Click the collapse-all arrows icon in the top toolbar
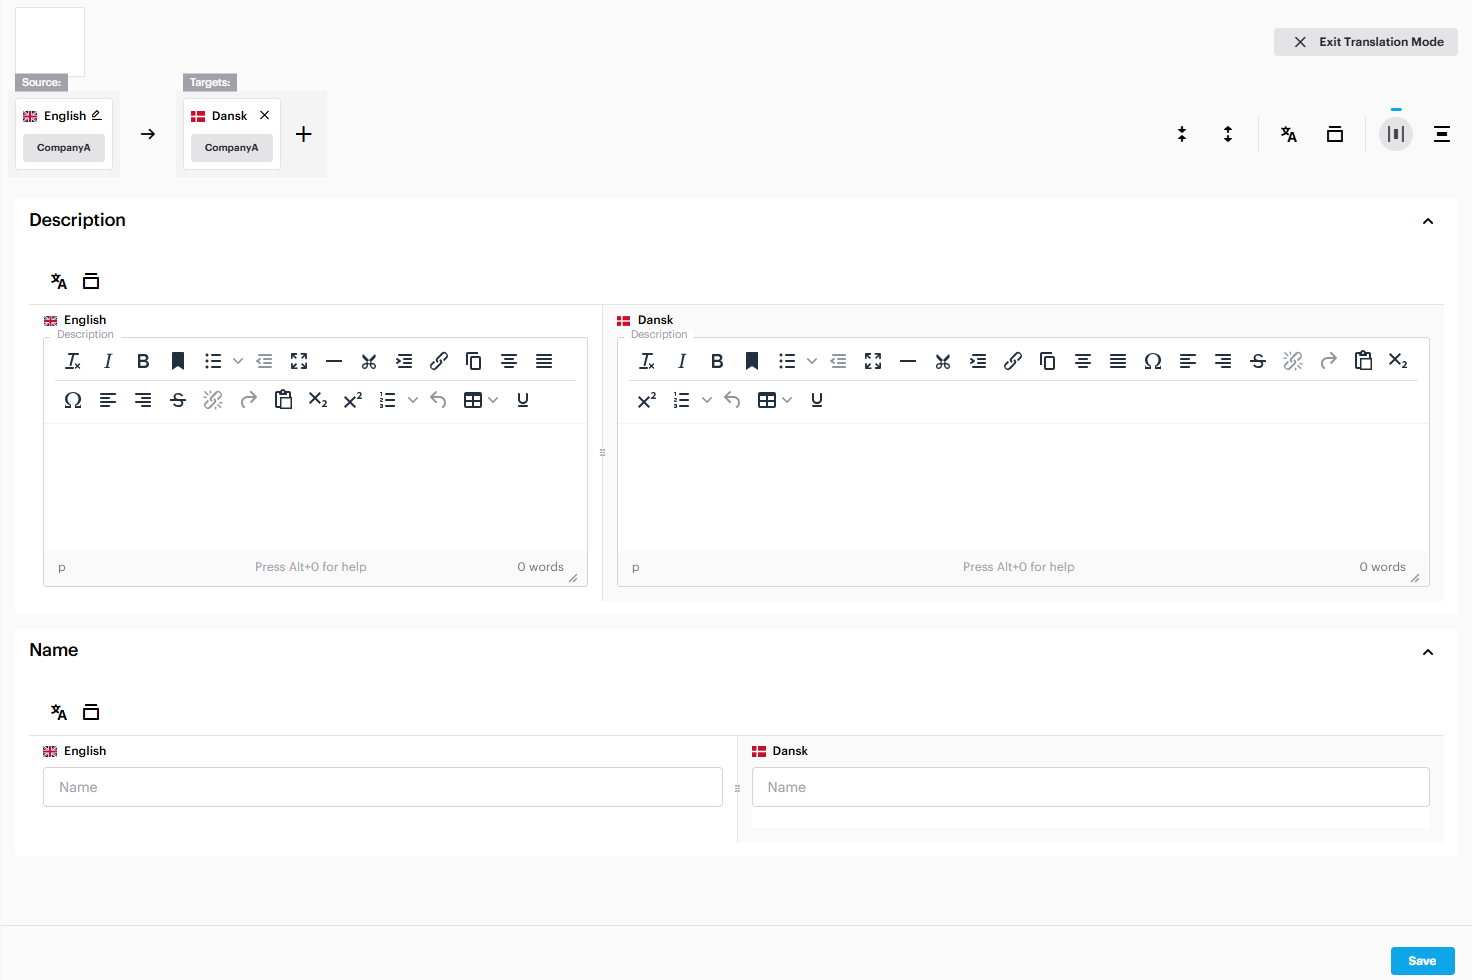Screen dimensions: 1472x980 [1182, 133]
